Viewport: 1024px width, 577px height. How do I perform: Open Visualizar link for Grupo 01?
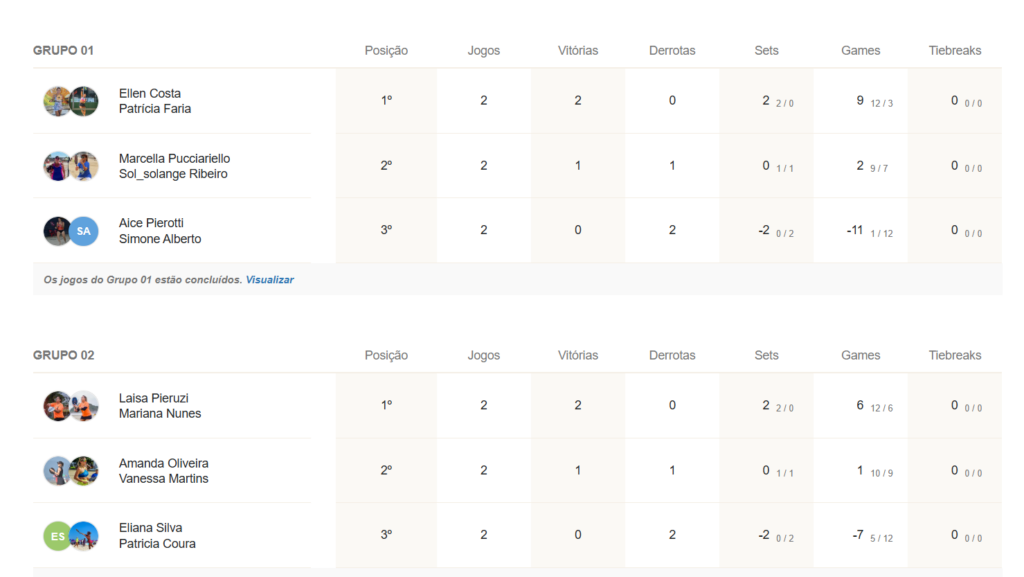[x=270, y=280]
